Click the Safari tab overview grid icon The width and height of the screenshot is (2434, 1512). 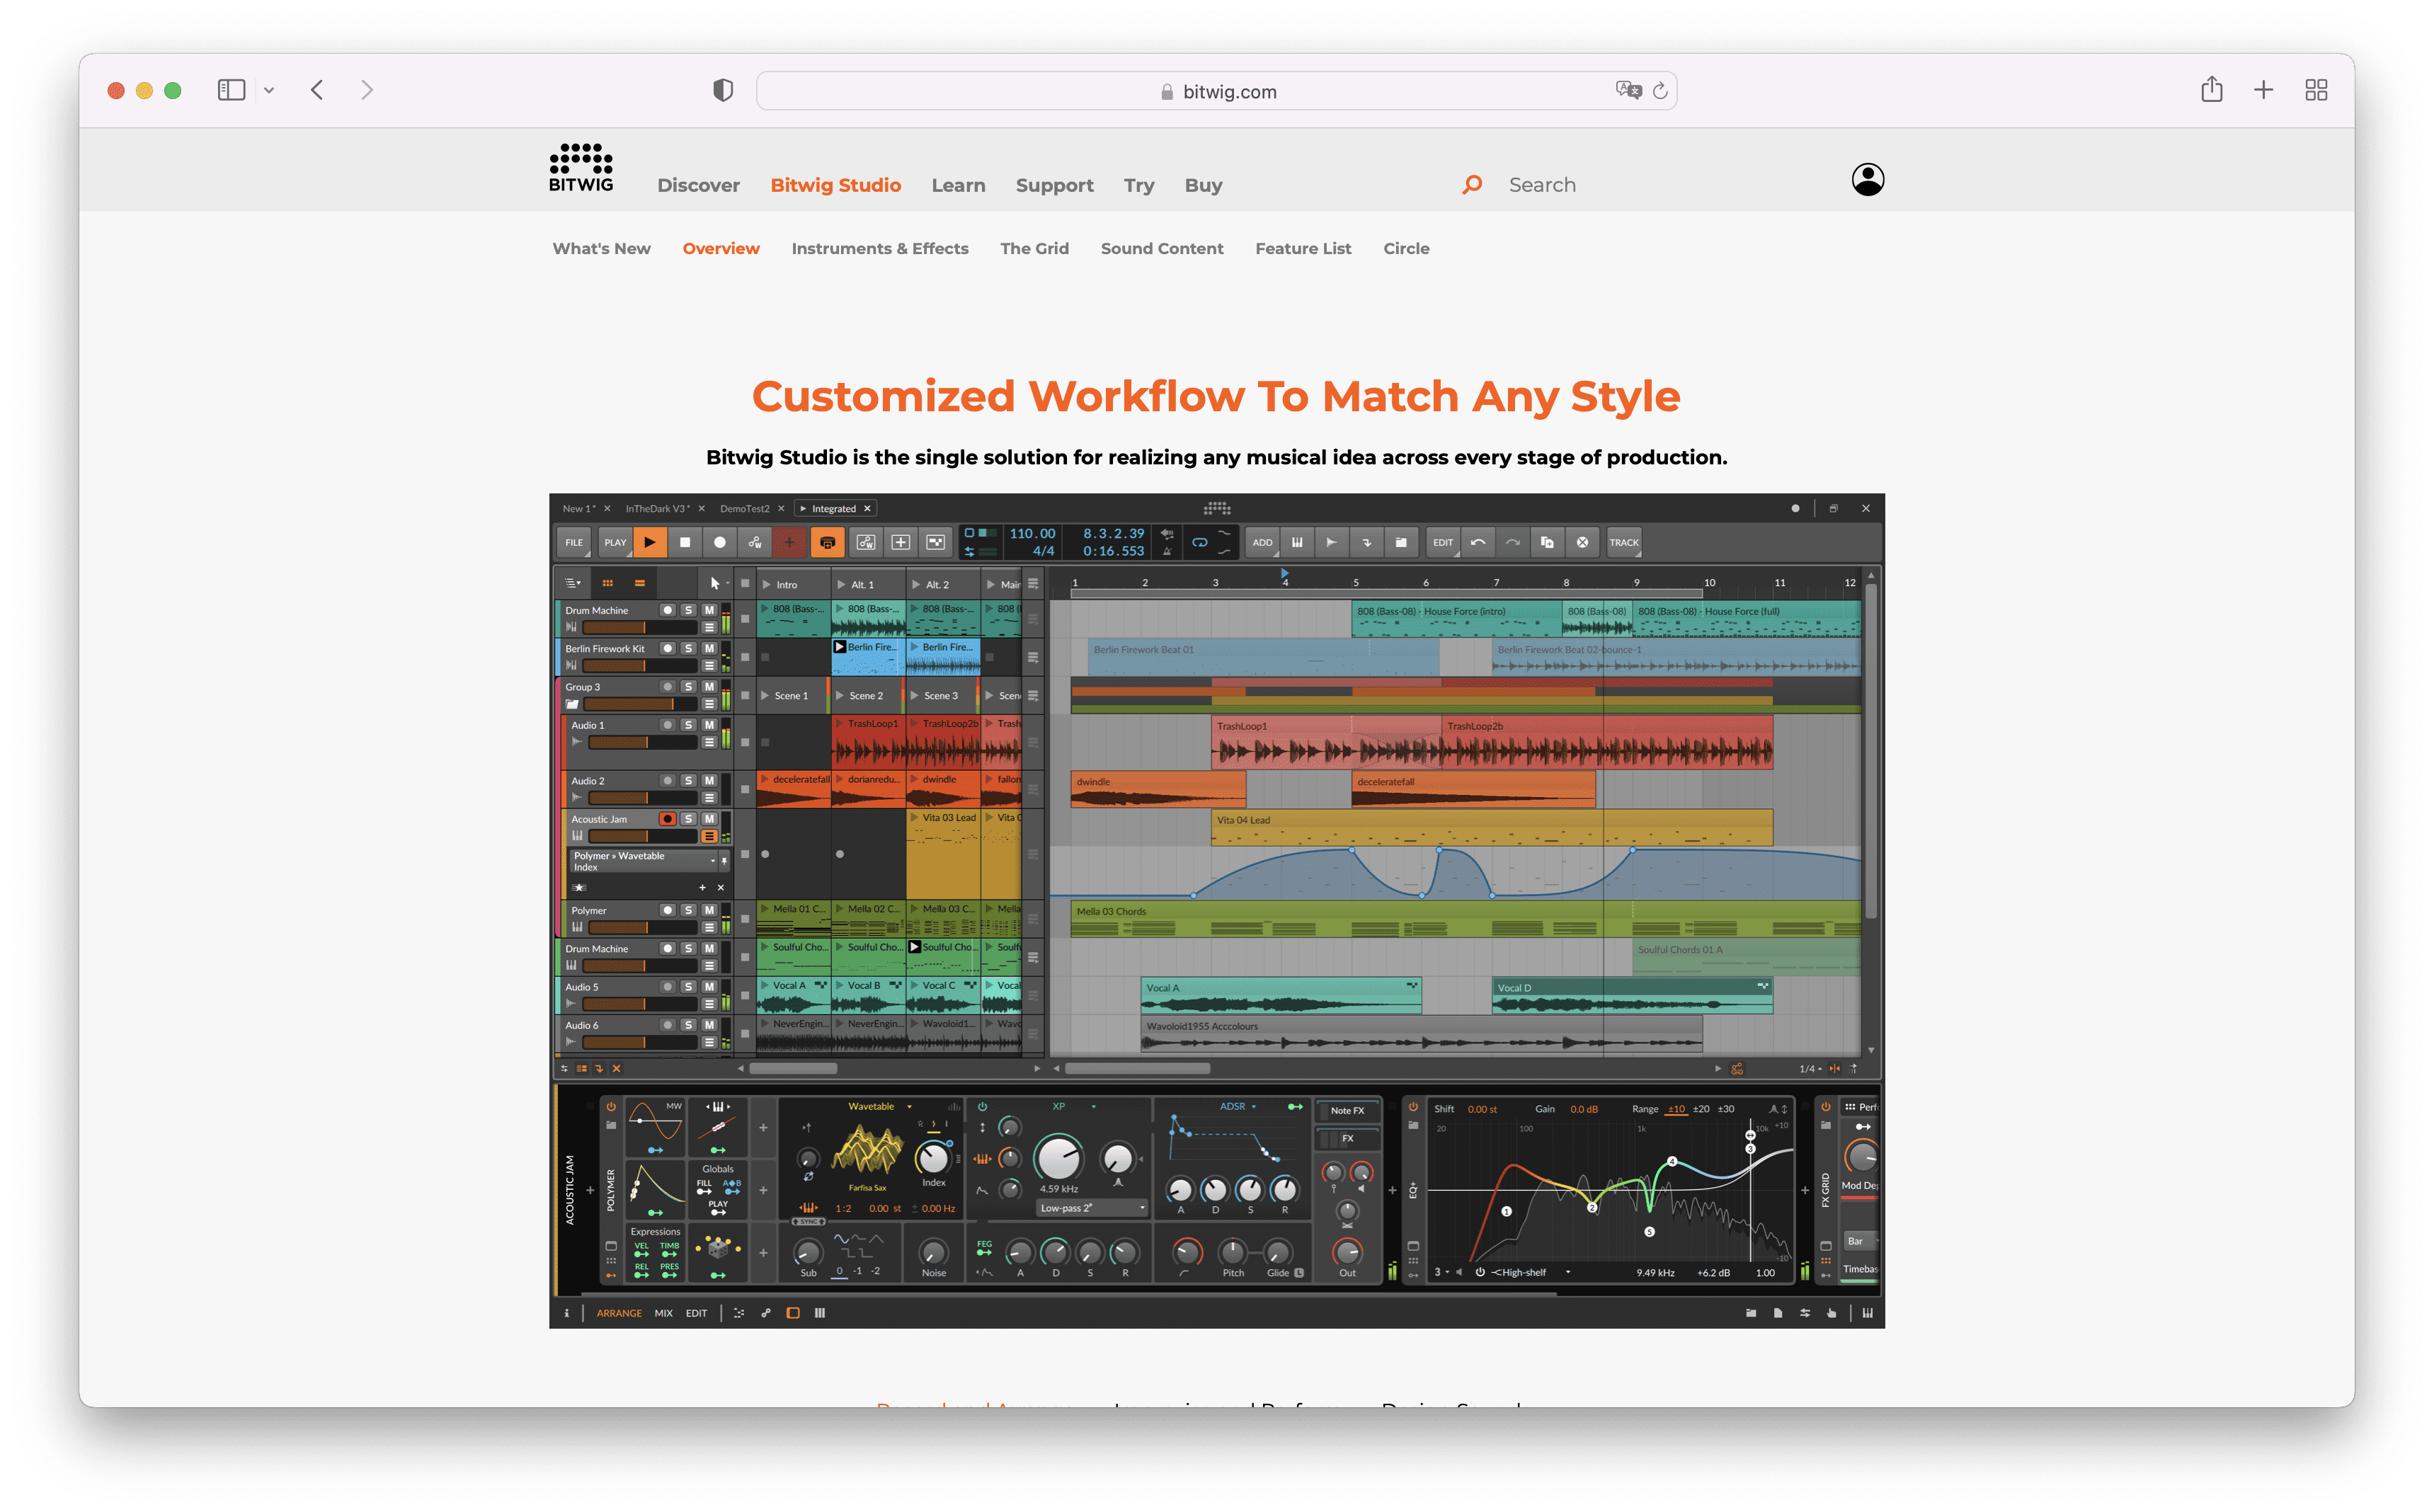point(2317,90)
